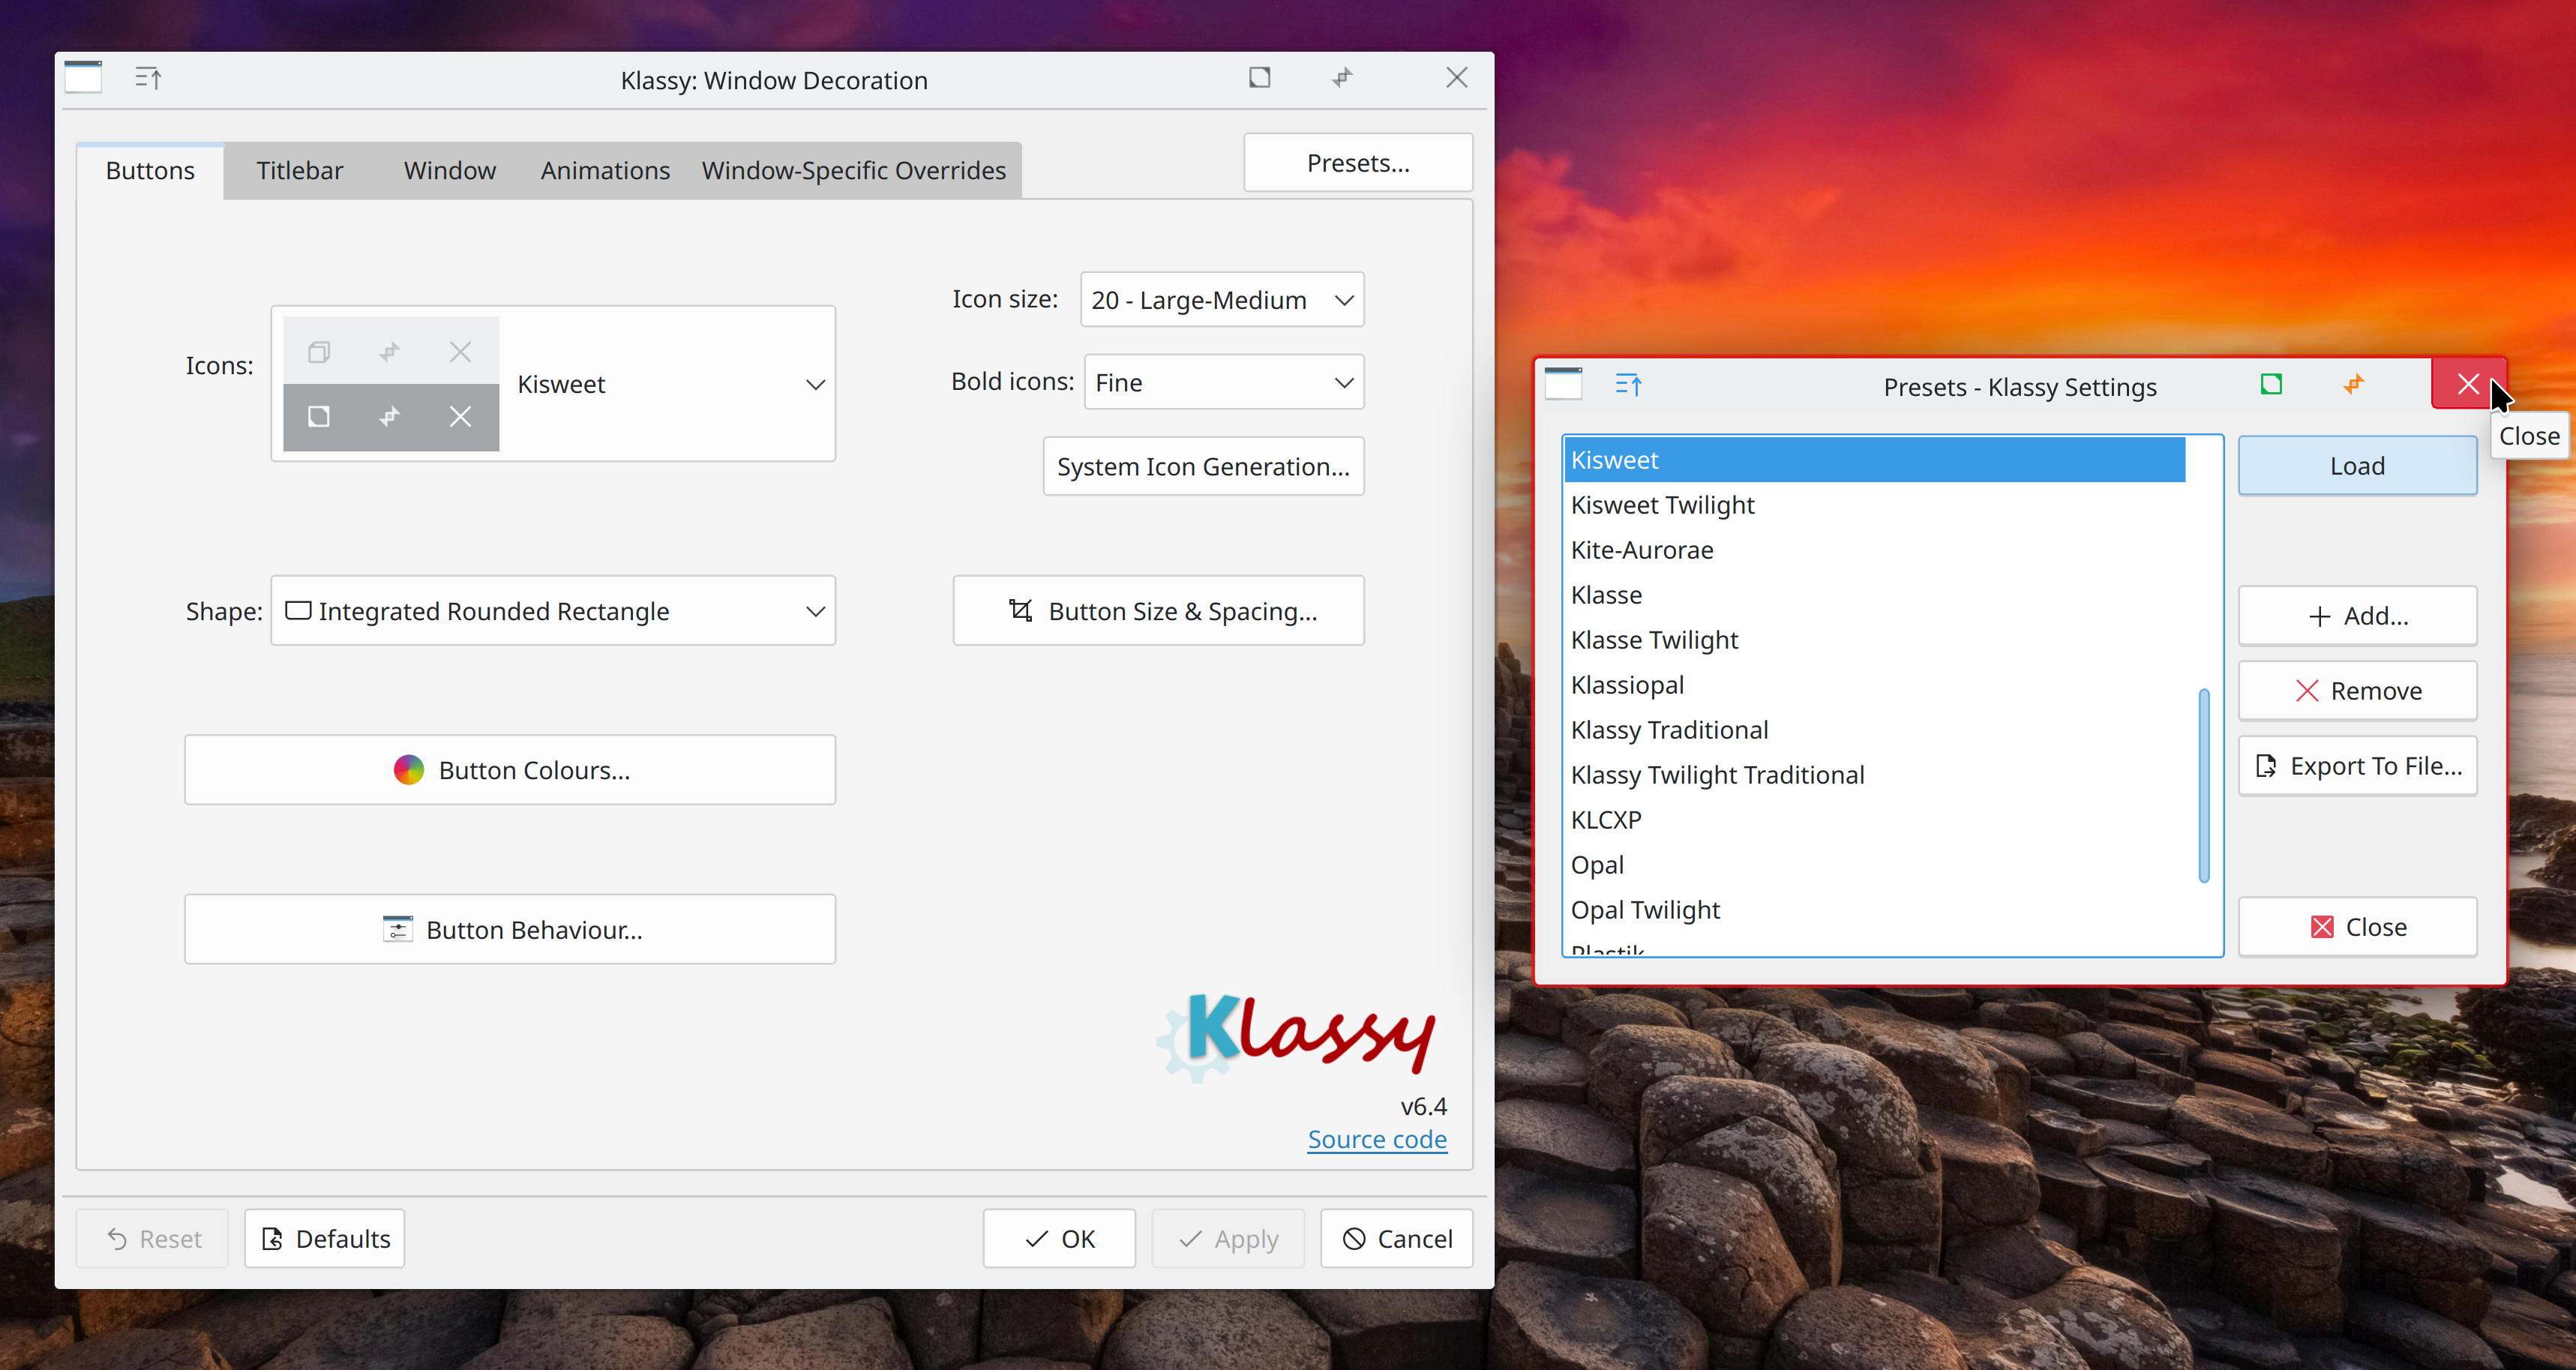
Task: Click the pin icon in Klassy Window Decoration titlebar
Action: 1342,78
